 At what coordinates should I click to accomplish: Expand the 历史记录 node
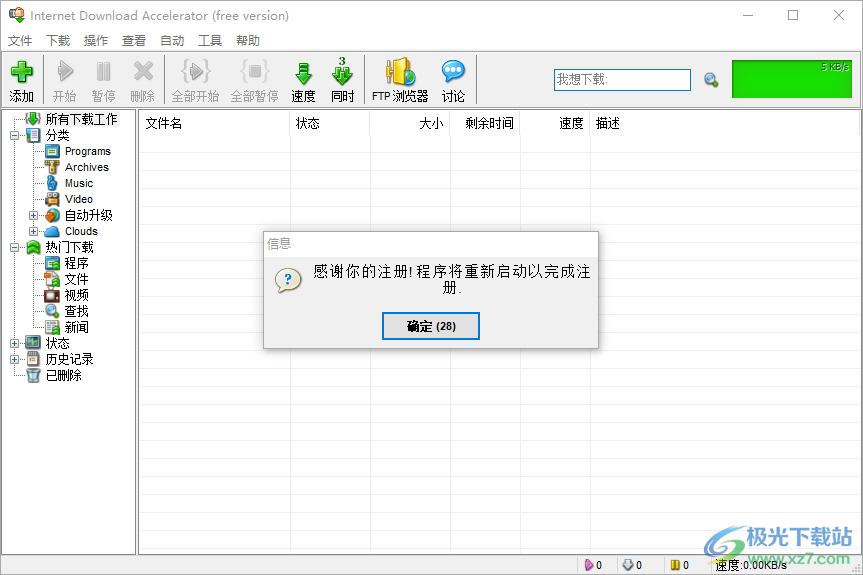(x=14, y=359)
